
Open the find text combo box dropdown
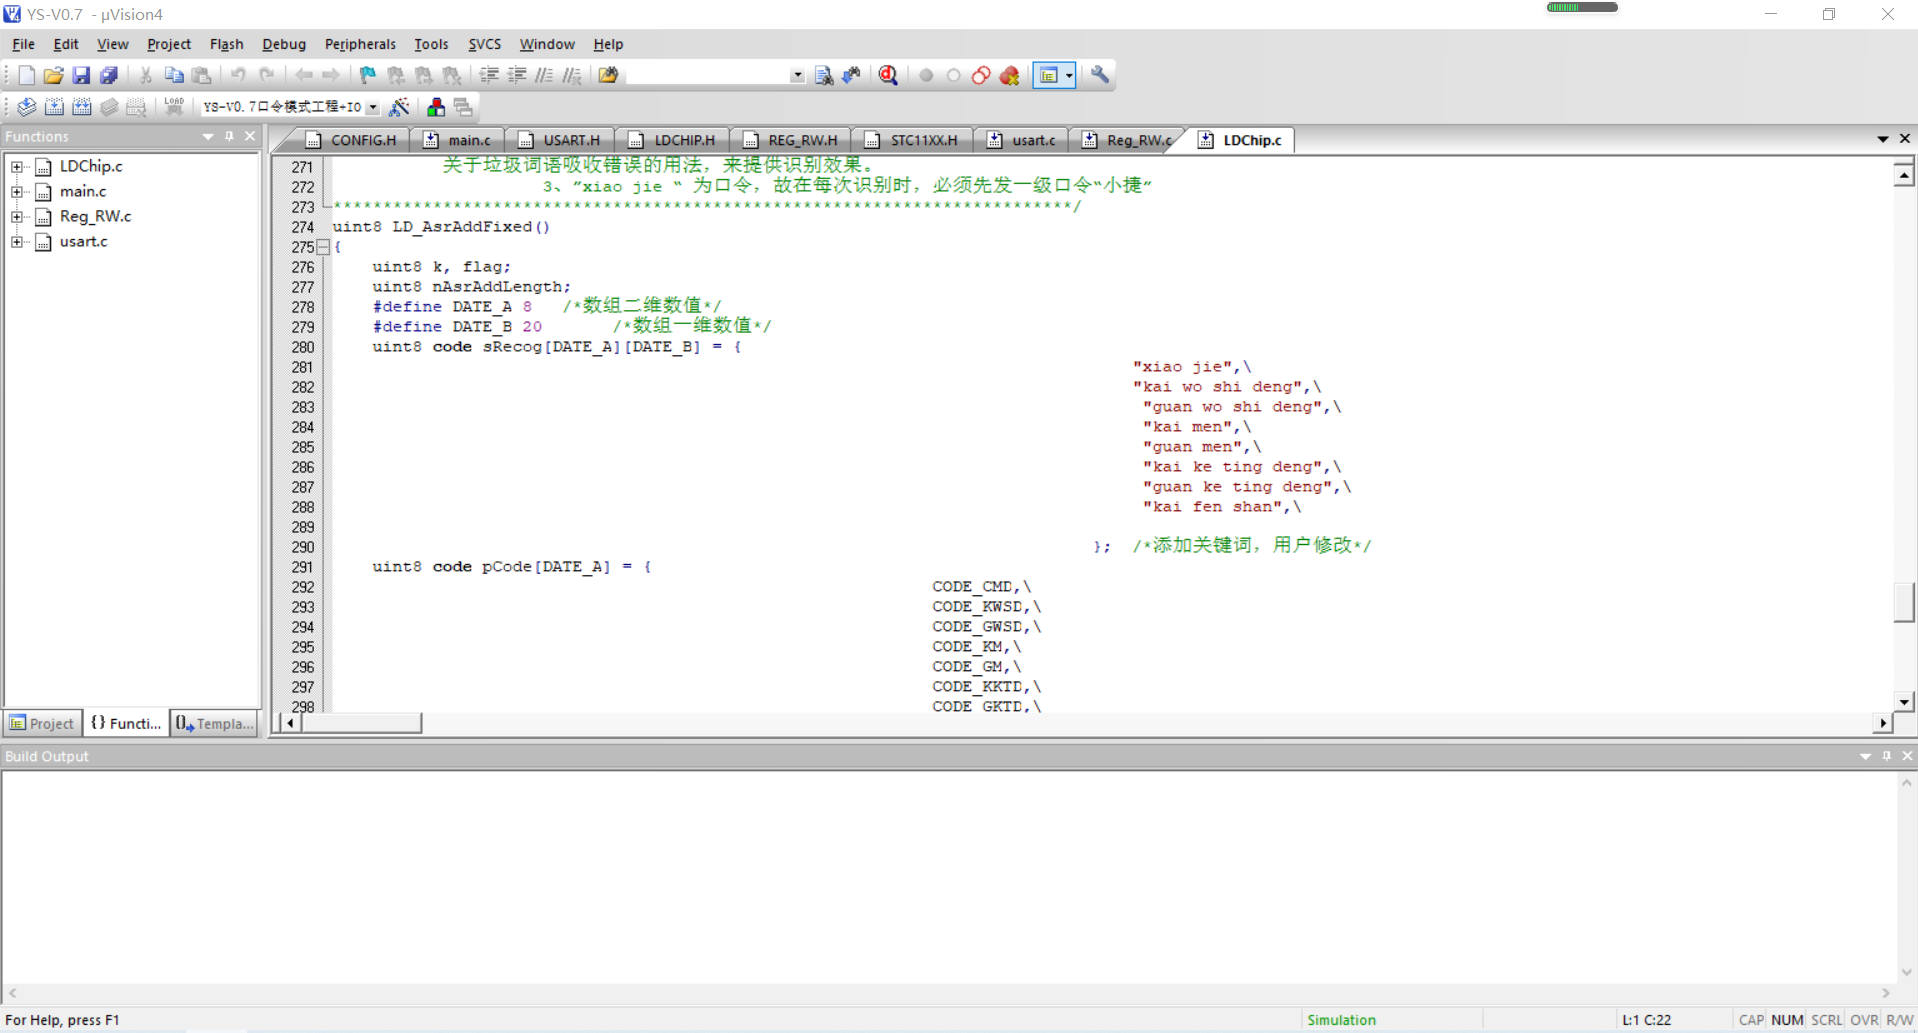coord(797,75)
